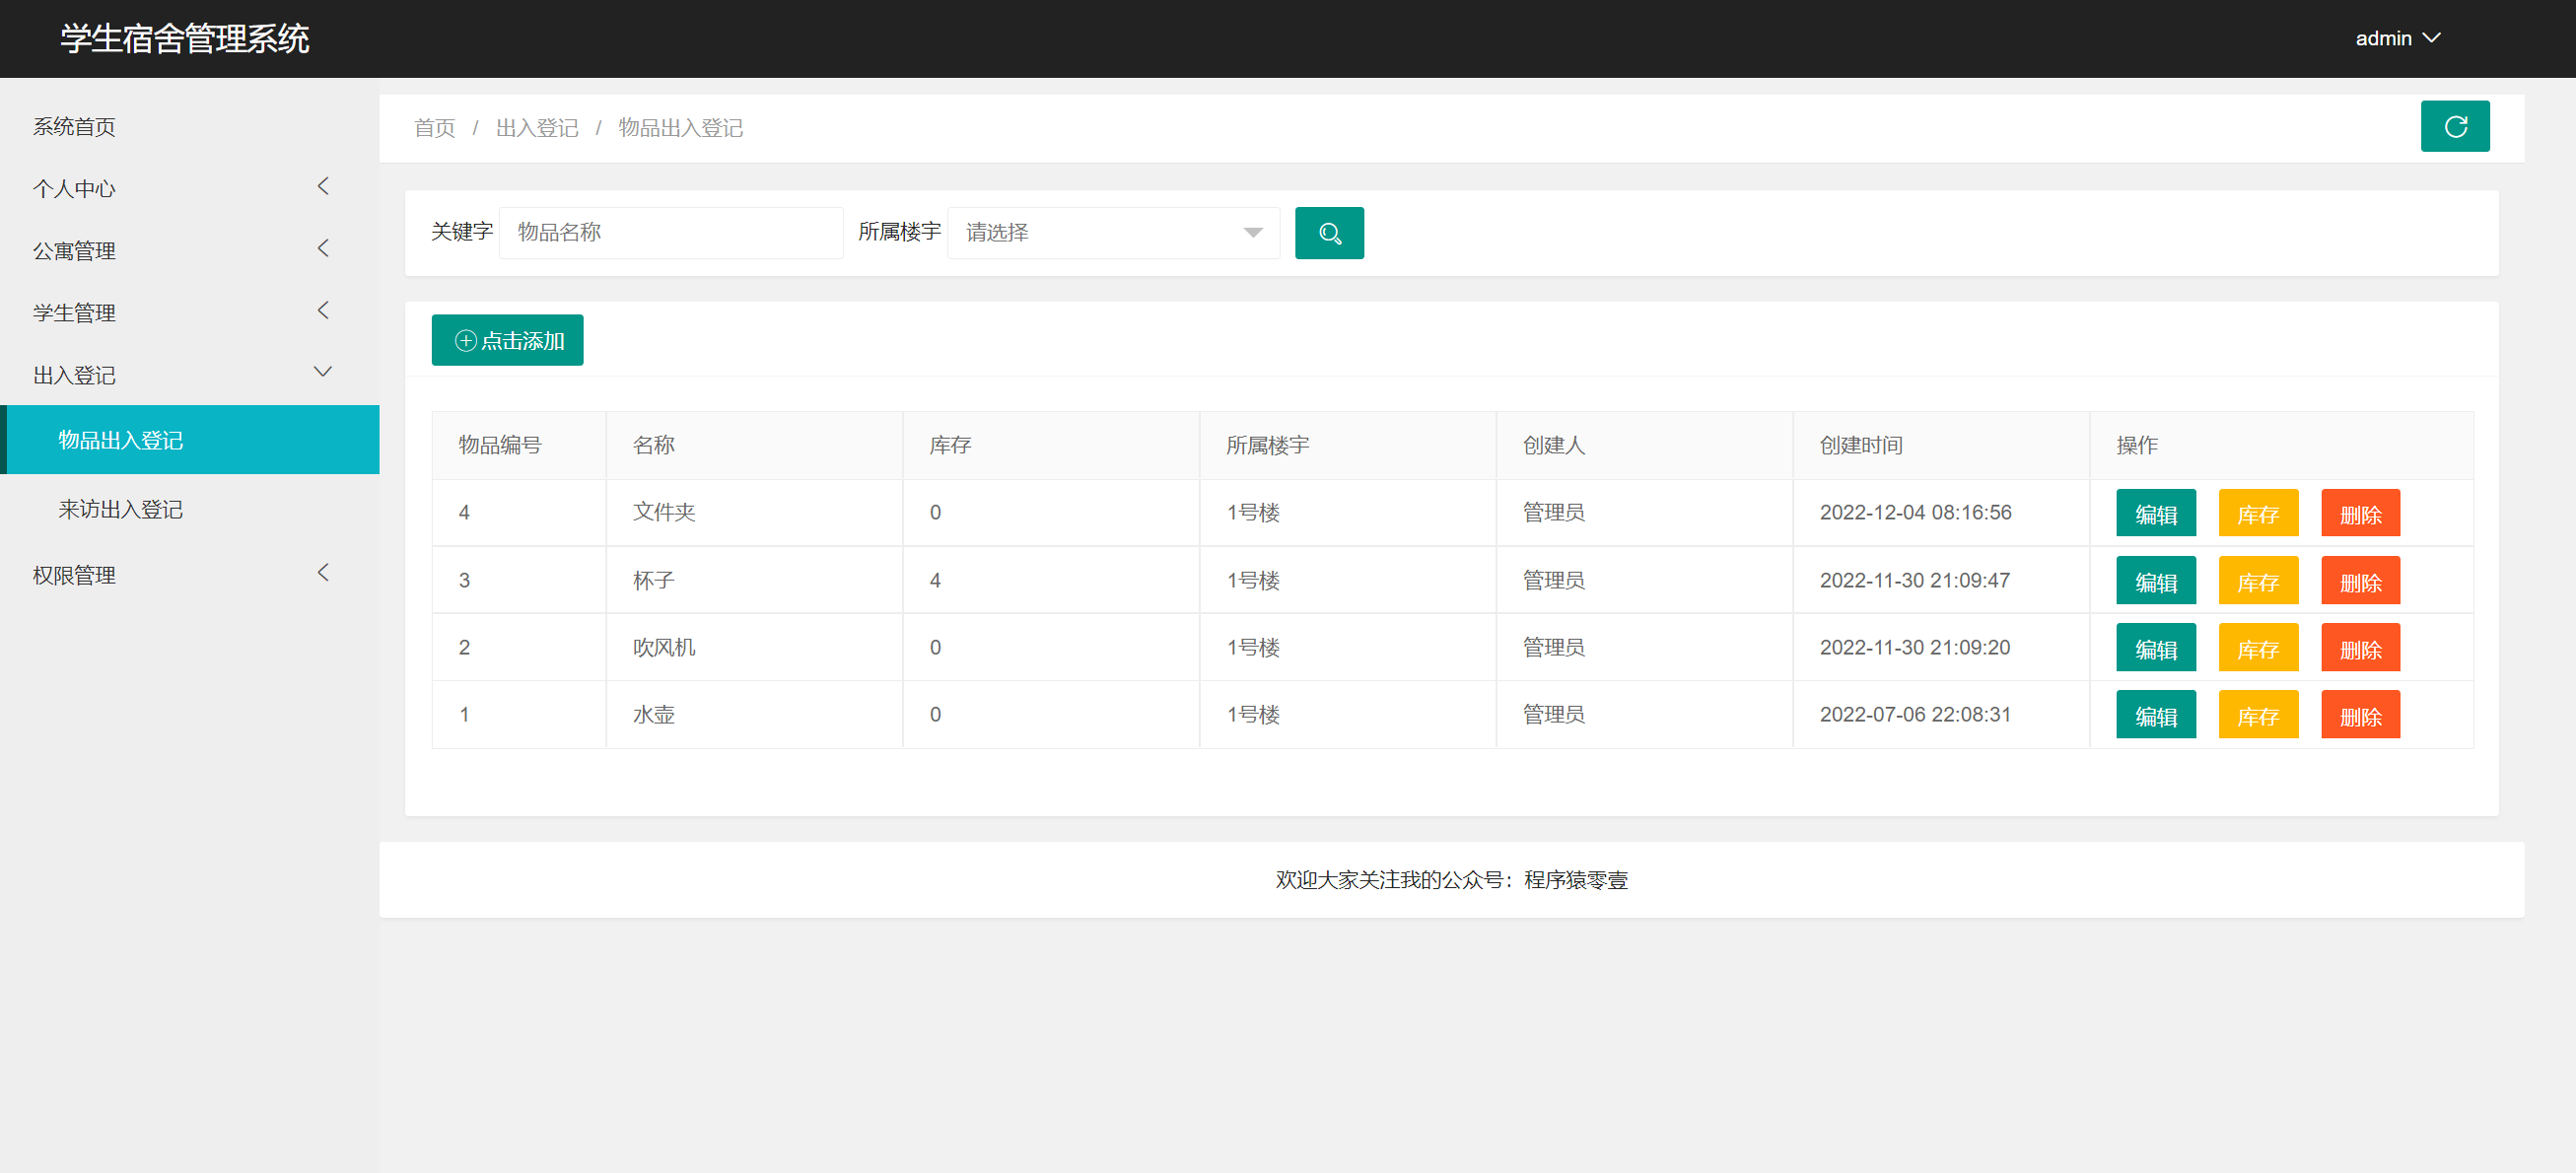Screen dimensions: 2576x1173
Task: Click the 点击添加 add button
Action: [x=507, y=341]
